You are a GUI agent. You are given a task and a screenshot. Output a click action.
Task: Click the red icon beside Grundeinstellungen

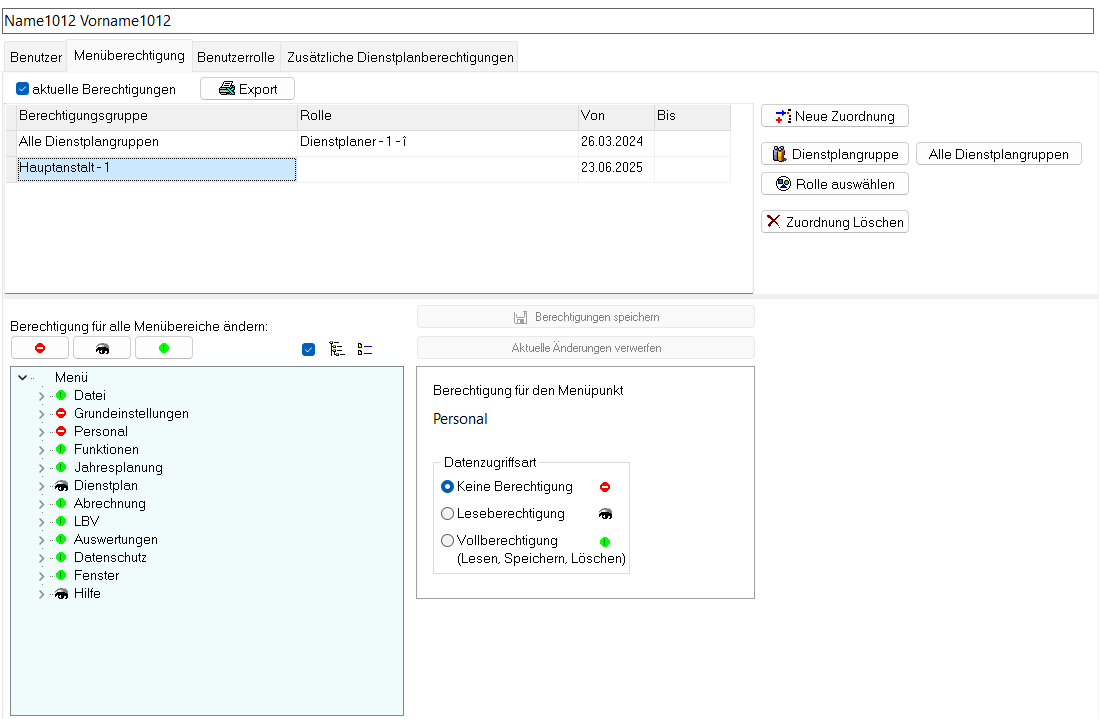61,414
